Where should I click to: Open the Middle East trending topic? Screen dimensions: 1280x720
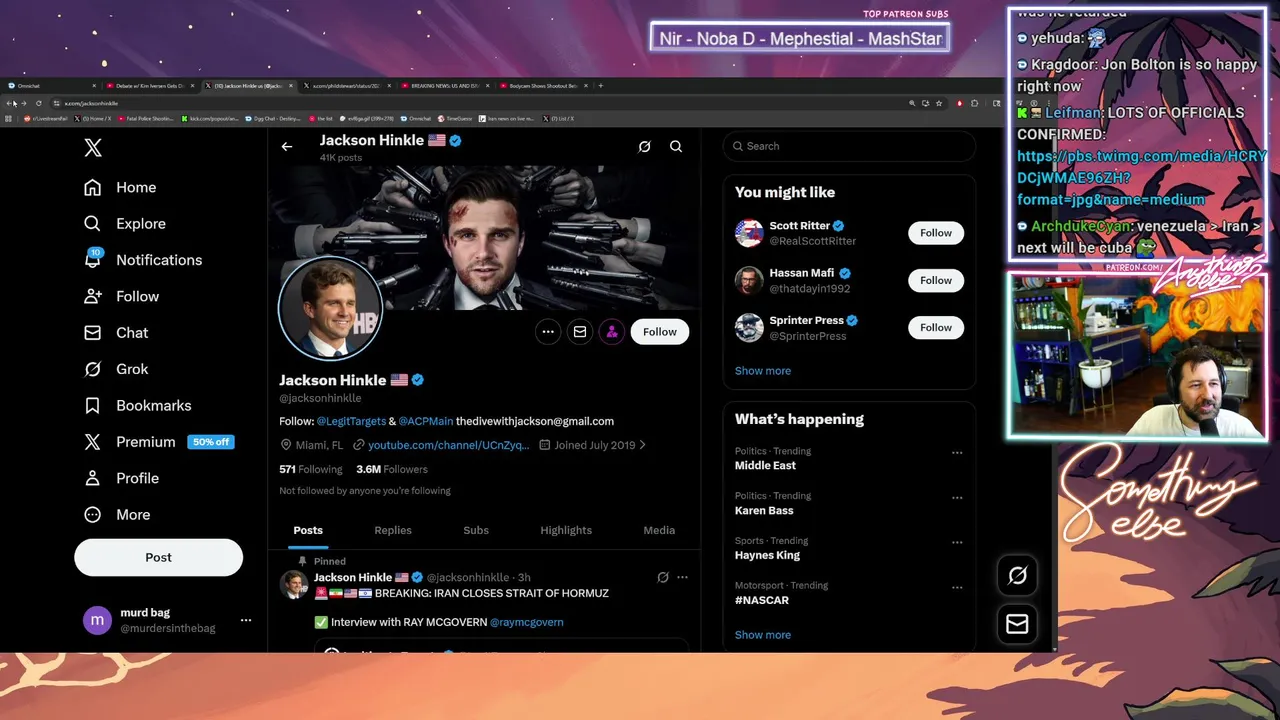pos(766,465)
